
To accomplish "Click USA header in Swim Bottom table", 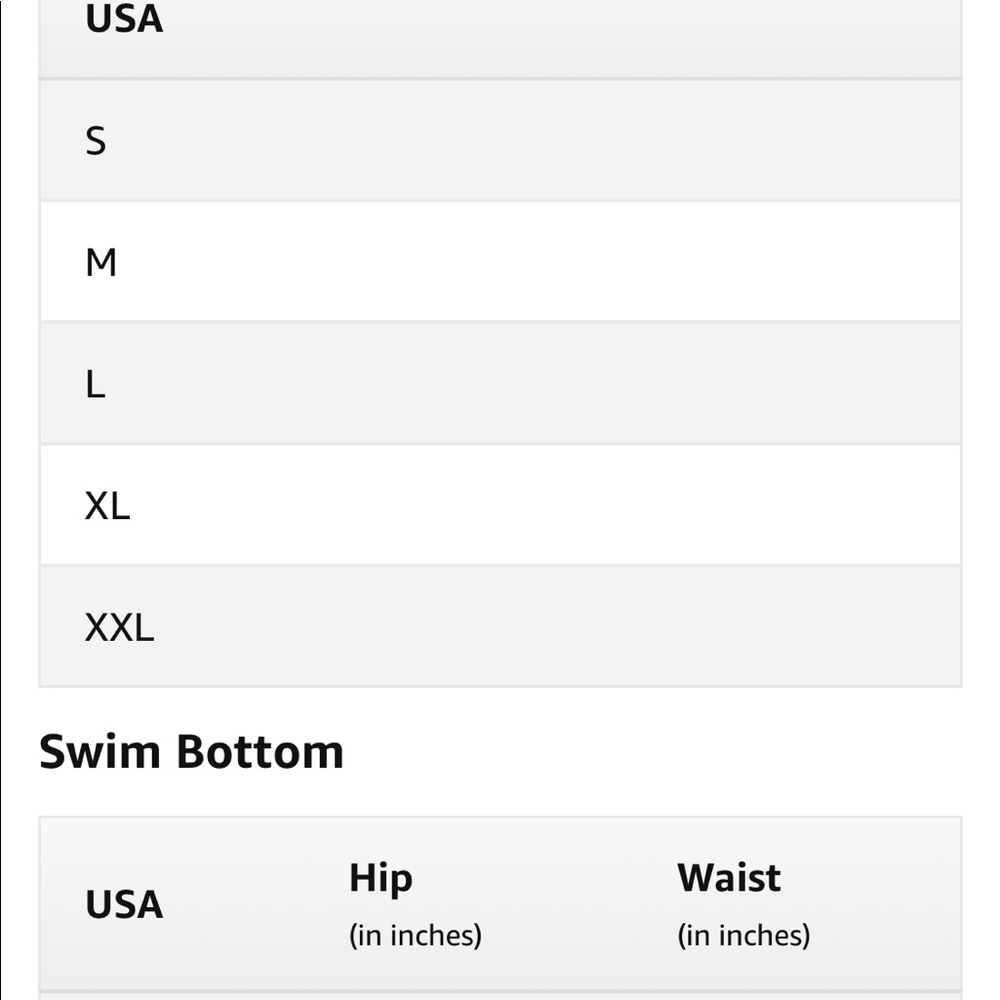I will (124, 904).
